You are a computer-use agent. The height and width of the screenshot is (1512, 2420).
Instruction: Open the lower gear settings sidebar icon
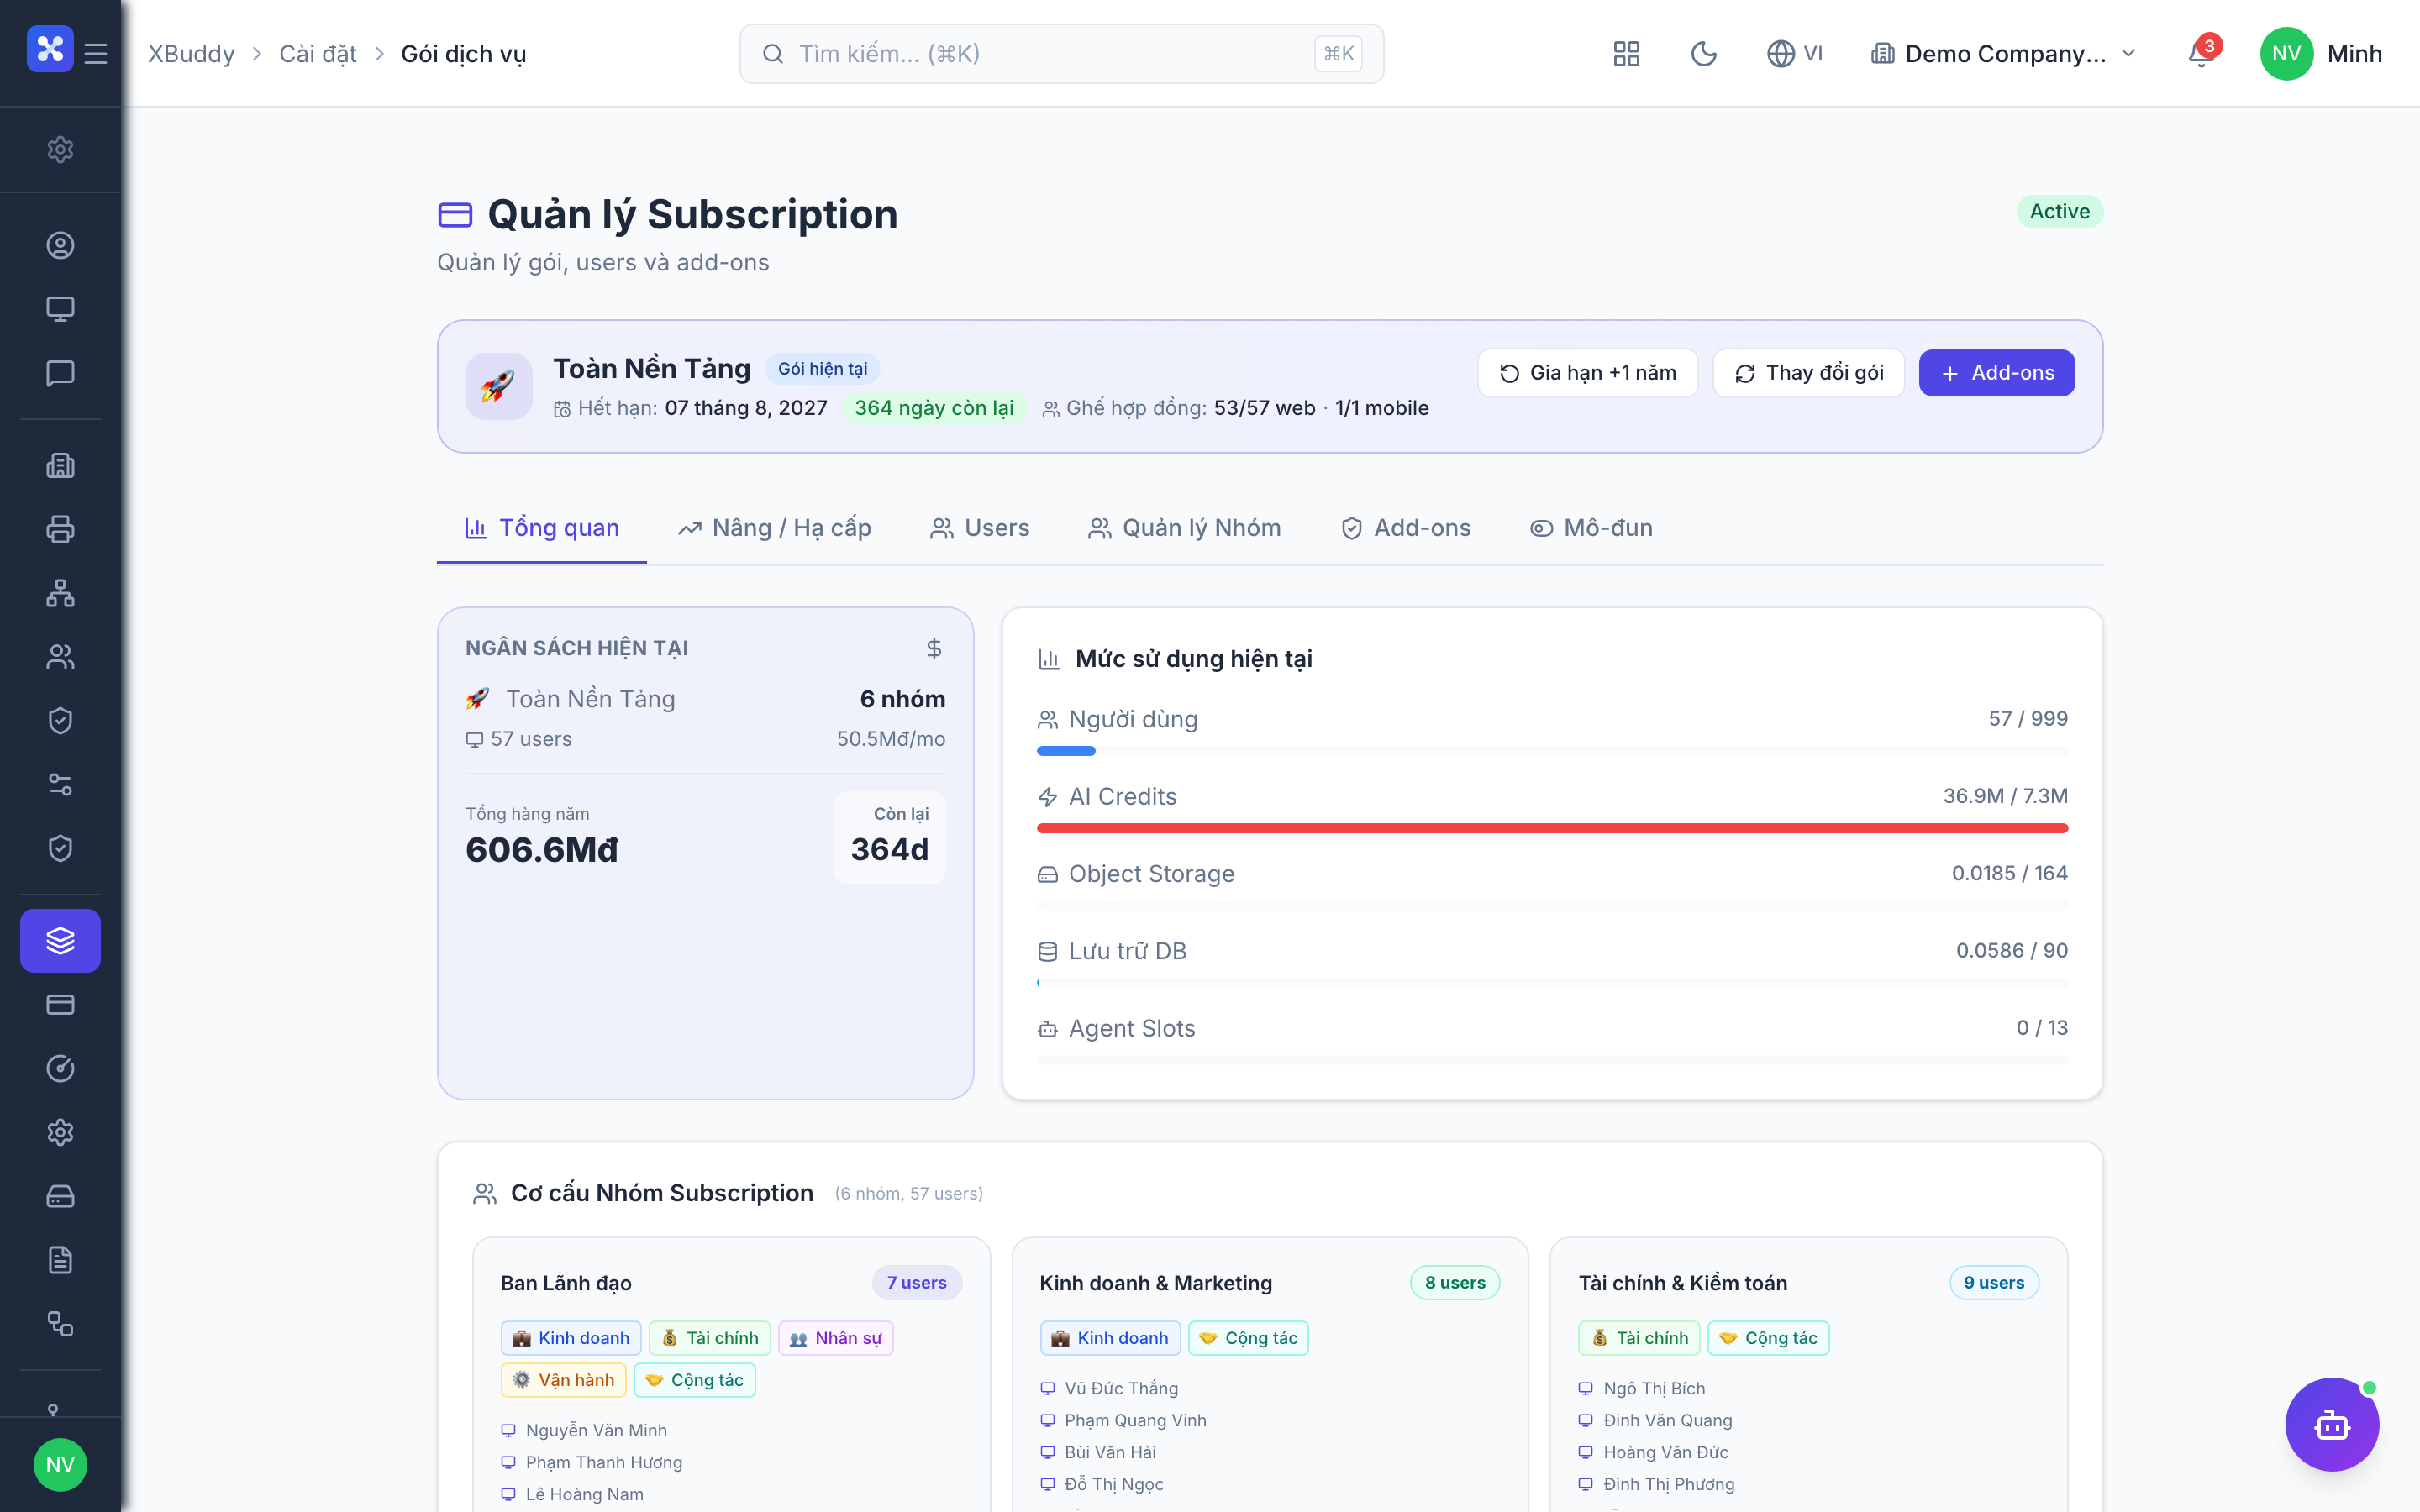coord(60,1133)
